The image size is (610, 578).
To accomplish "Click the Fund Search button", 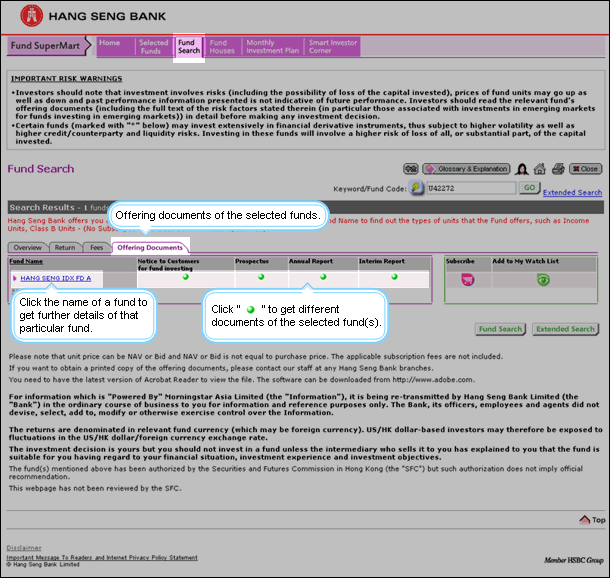I will tap(500, 329).
